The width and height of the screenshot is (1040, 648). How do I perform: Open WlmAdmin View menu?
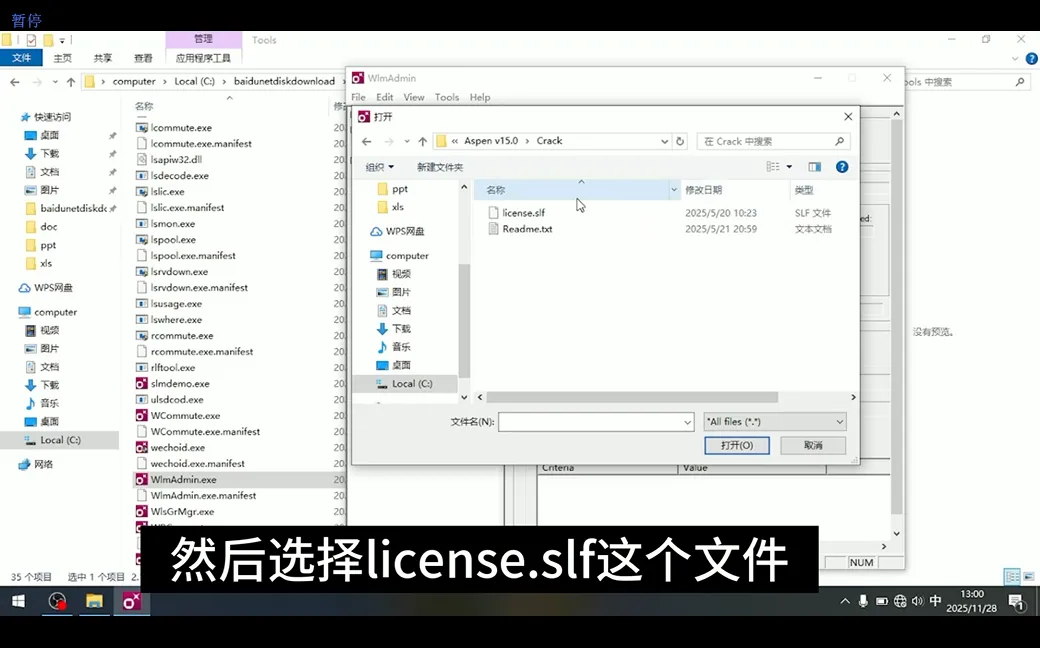[414, 97]
